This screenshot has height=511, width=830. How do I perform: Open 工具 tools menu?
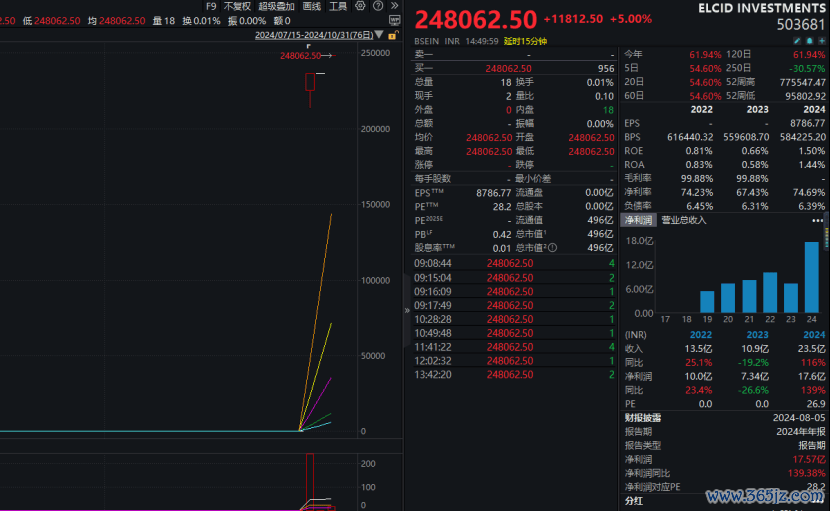click(338, 6)
